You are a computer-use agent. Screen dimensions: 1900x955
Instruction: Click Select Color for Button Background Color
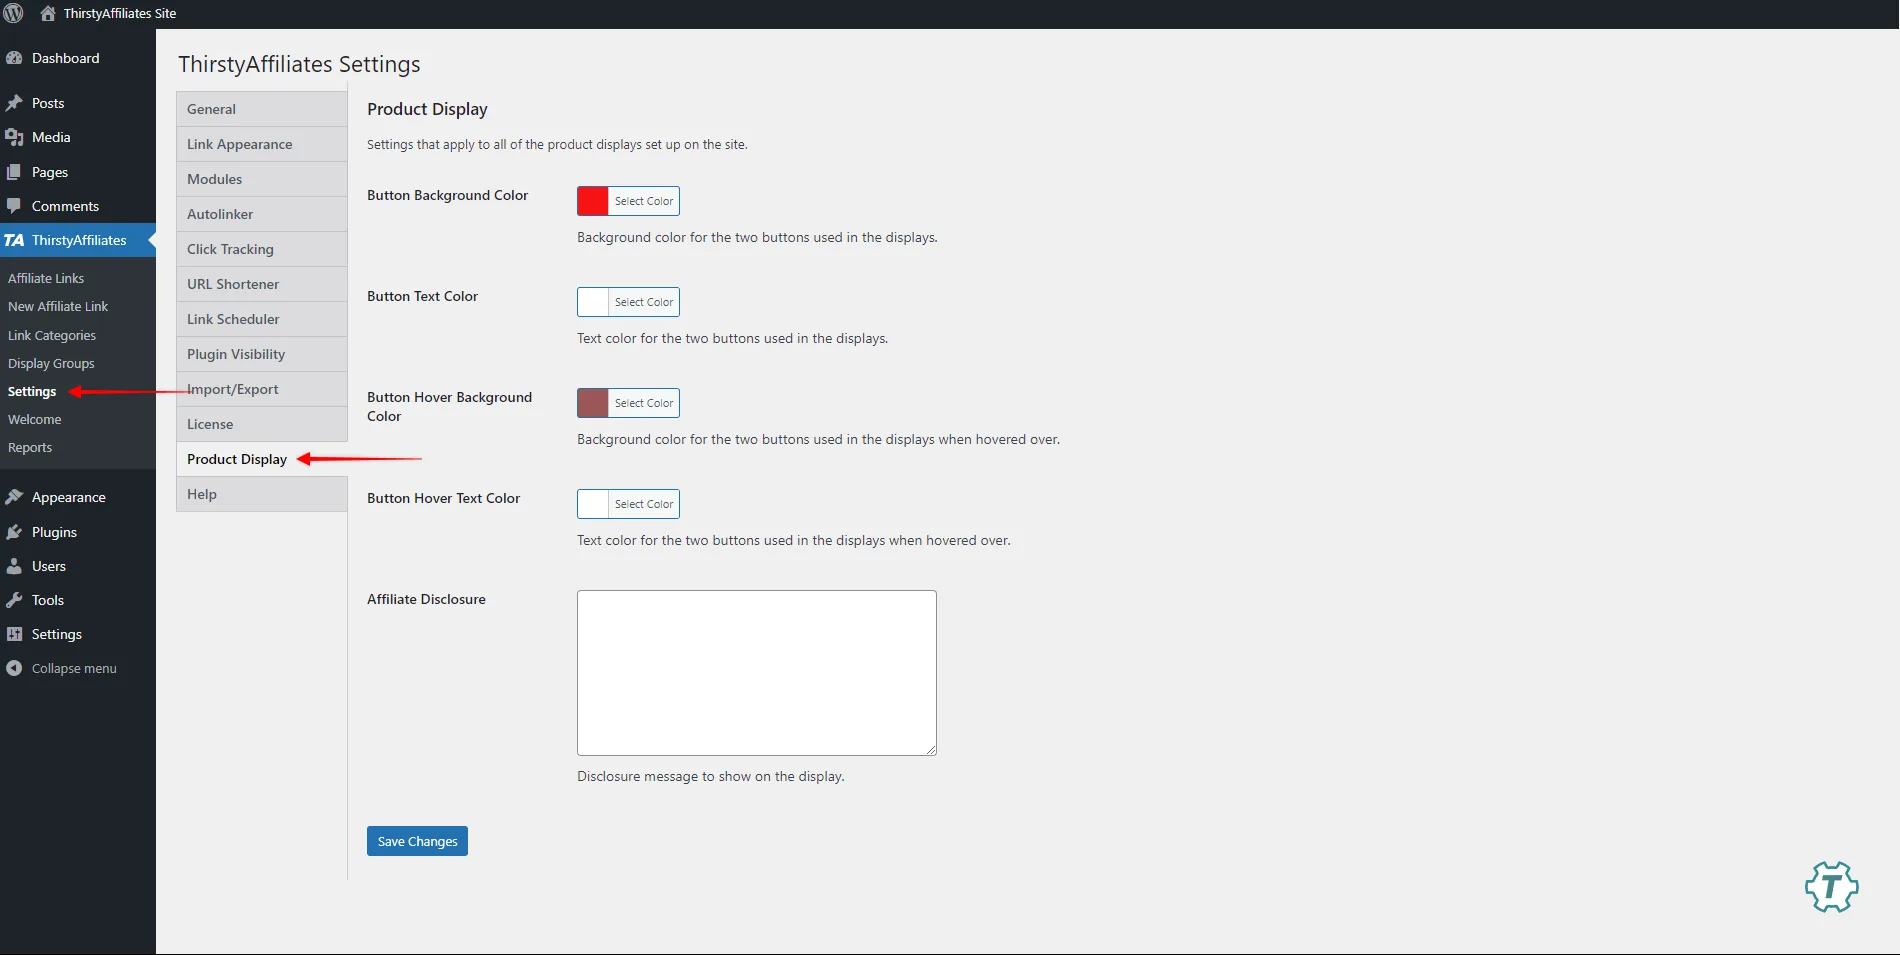(644, 201)
